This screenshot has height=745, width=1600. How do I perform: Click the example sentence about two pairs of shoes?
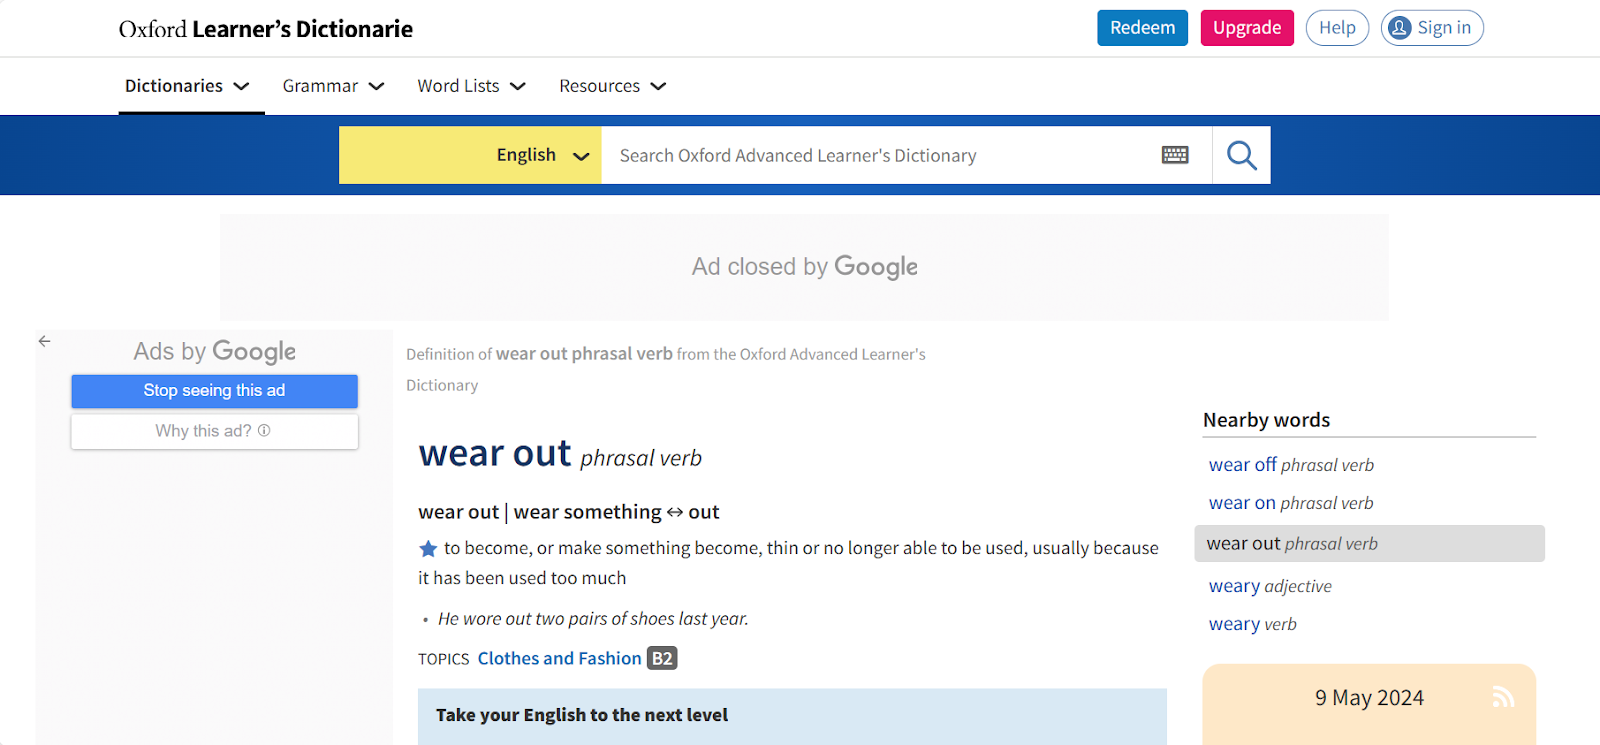(593, 619)
